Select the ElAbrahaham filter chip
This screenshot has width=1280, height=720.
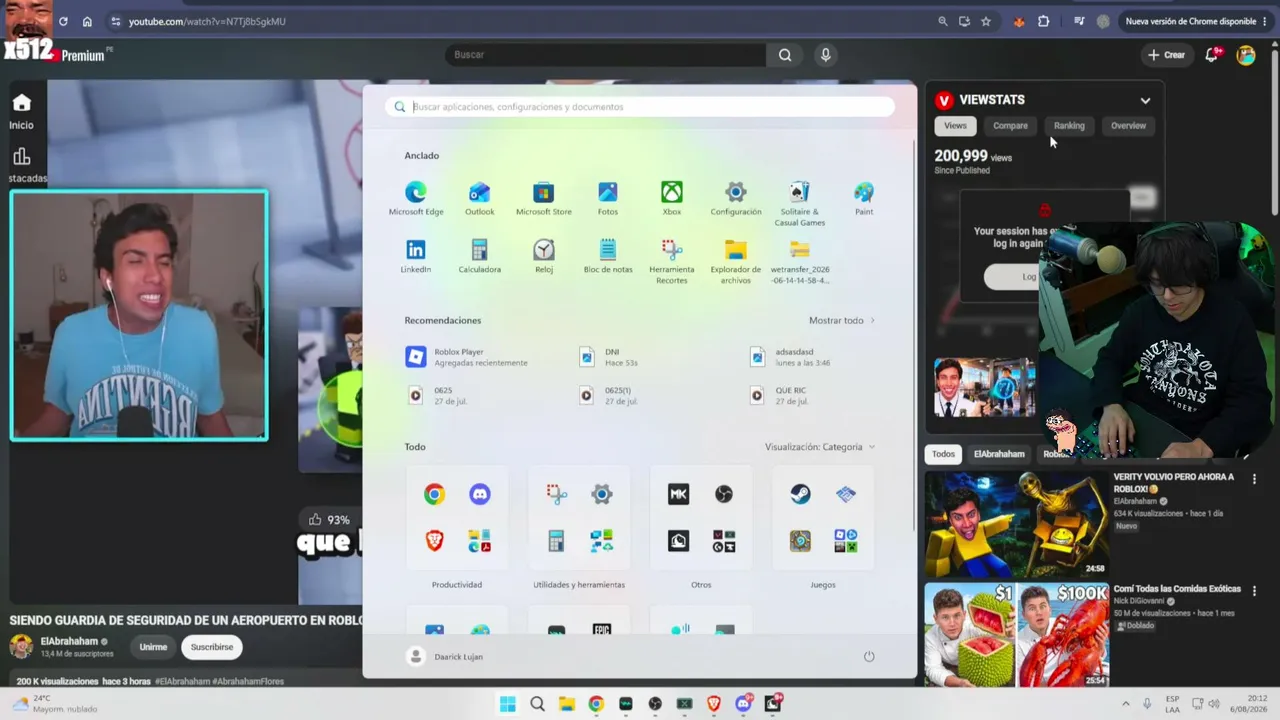[999, 454]
